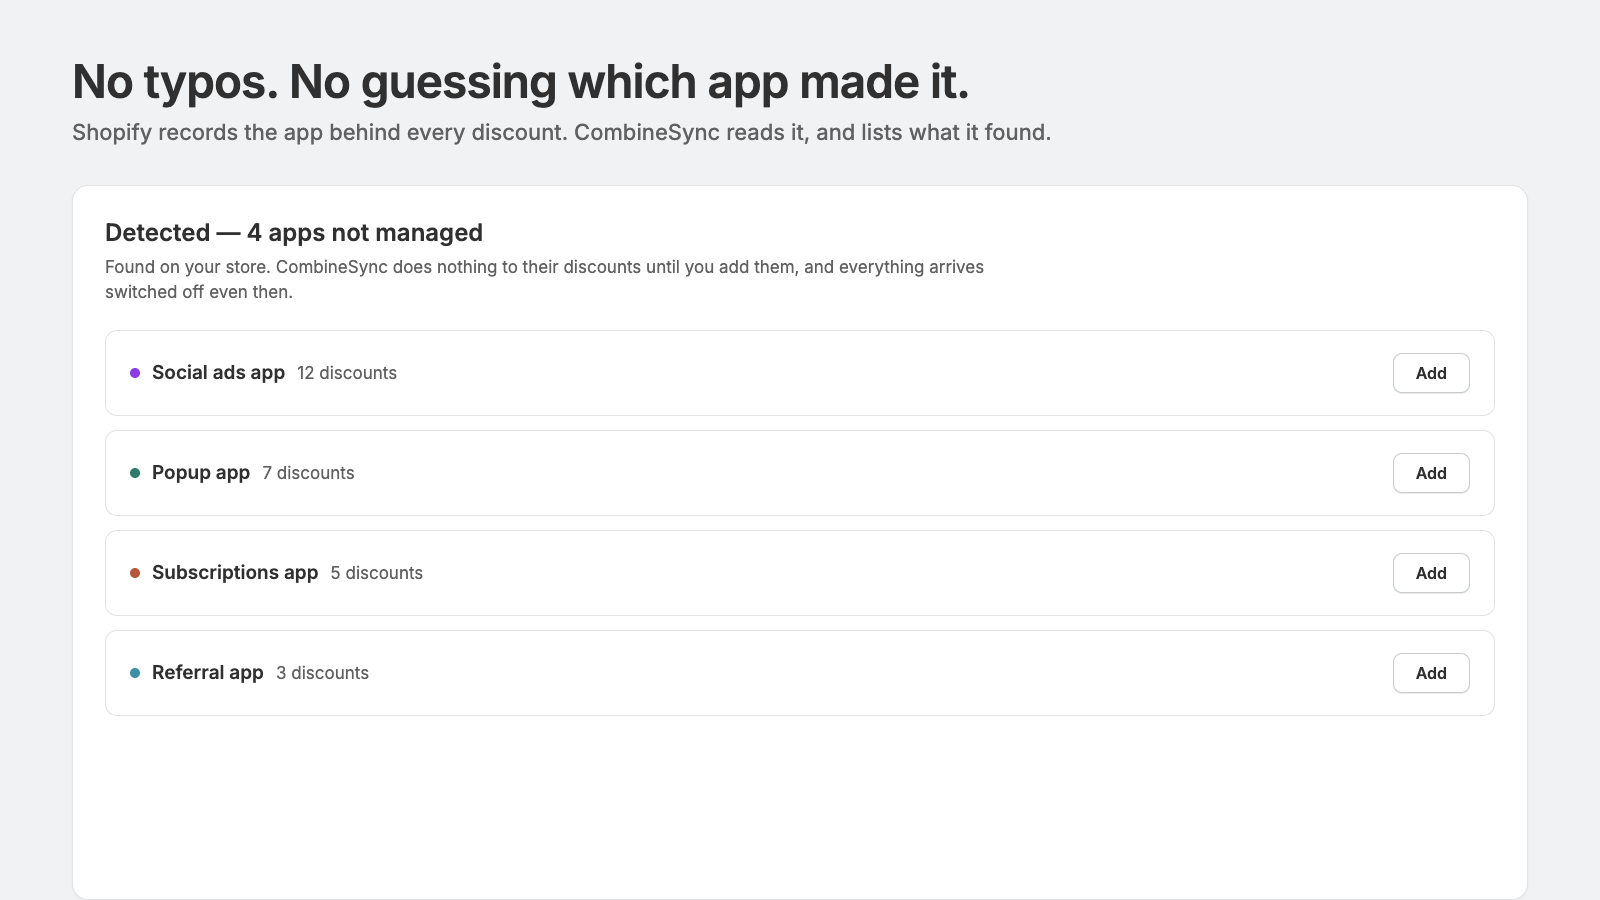The height and width of the screenshot is (900, 1600).
Task: Add the Subscriptions app
Action: coord(1431,573)
